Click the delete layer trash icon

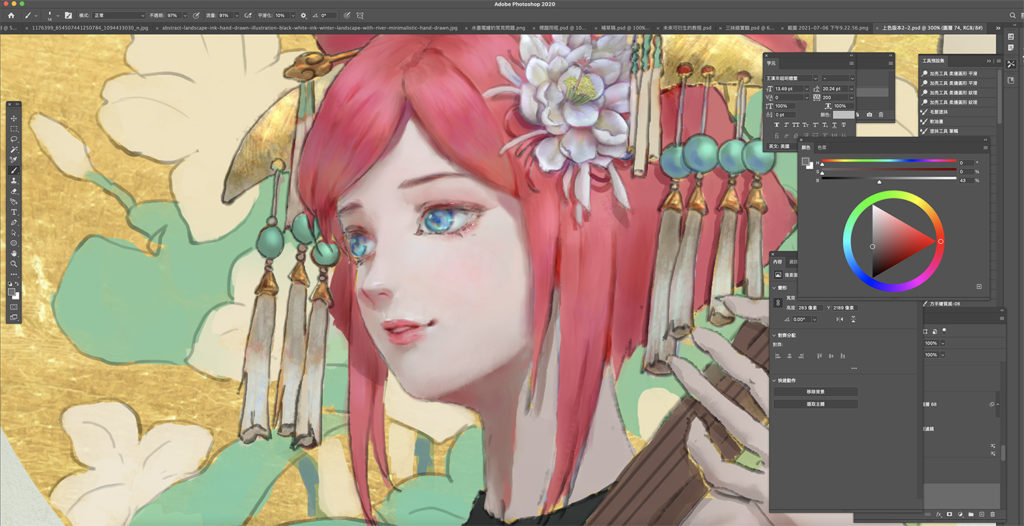[x=993, y=514]
